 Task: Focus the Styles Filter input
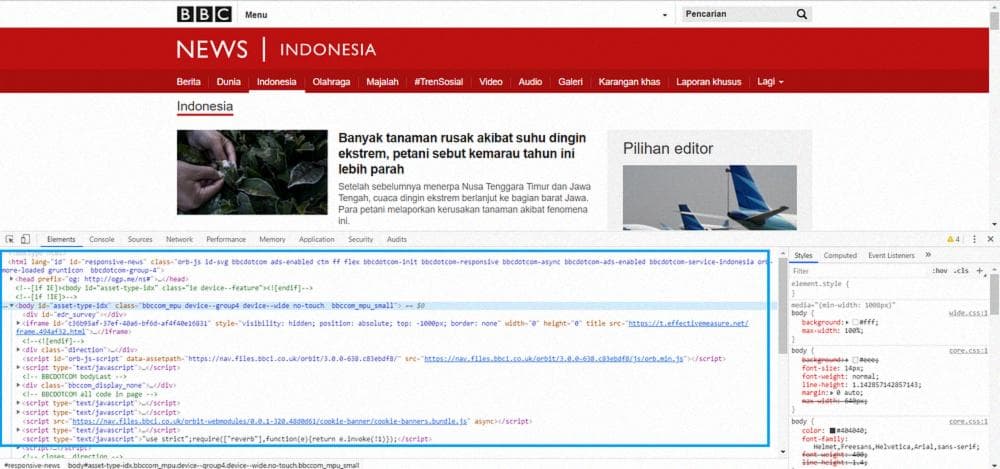coord(858,271)
